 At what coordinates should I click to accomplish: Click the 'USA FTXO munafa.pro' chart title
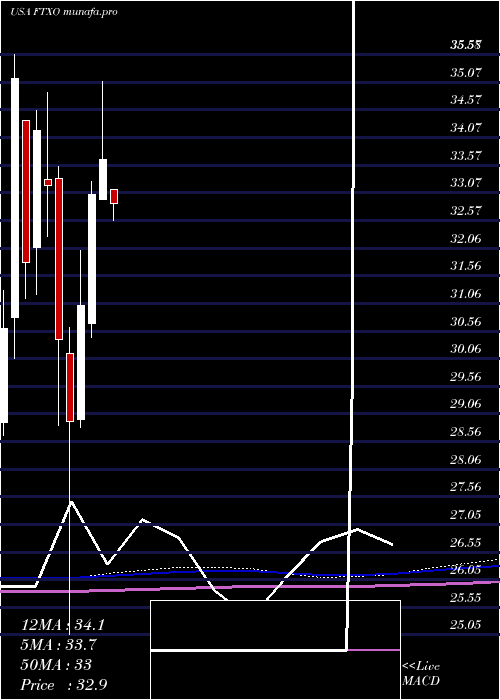point(63,12)
